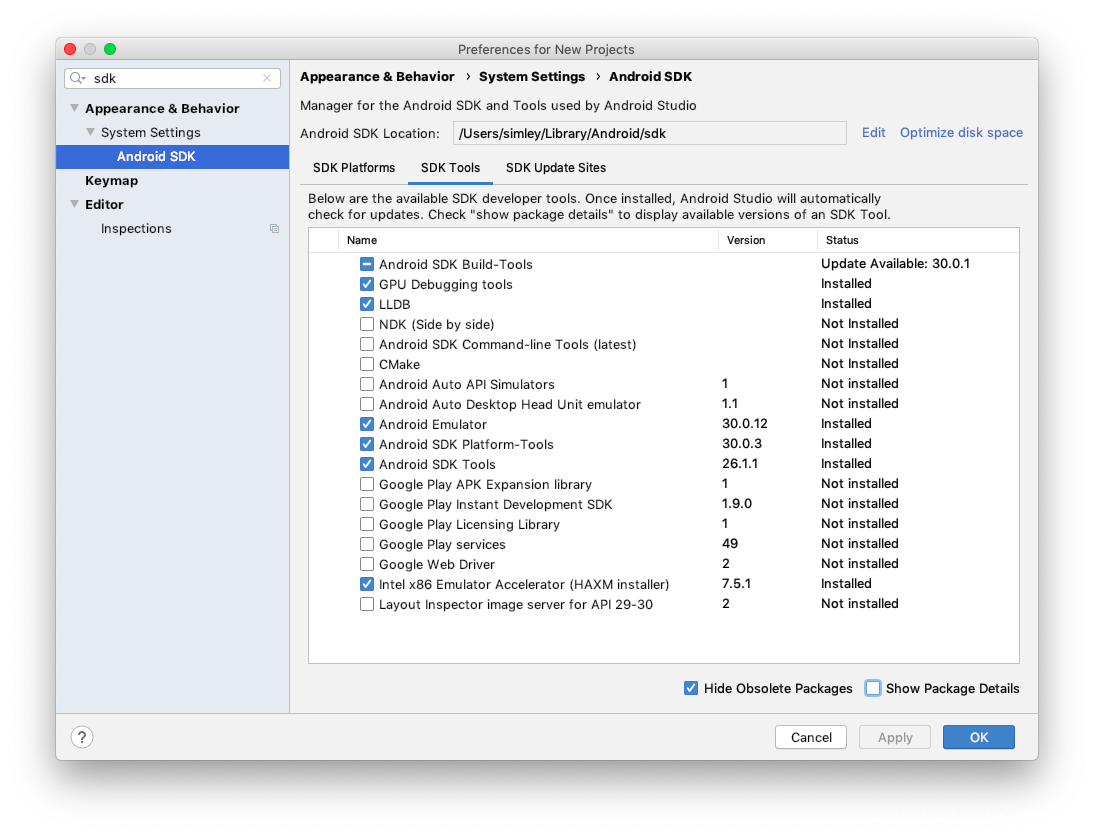
Task: Uncheck Intel x86 Emulator Accelerator (HAXM installer)
Action: click(367, 584)
